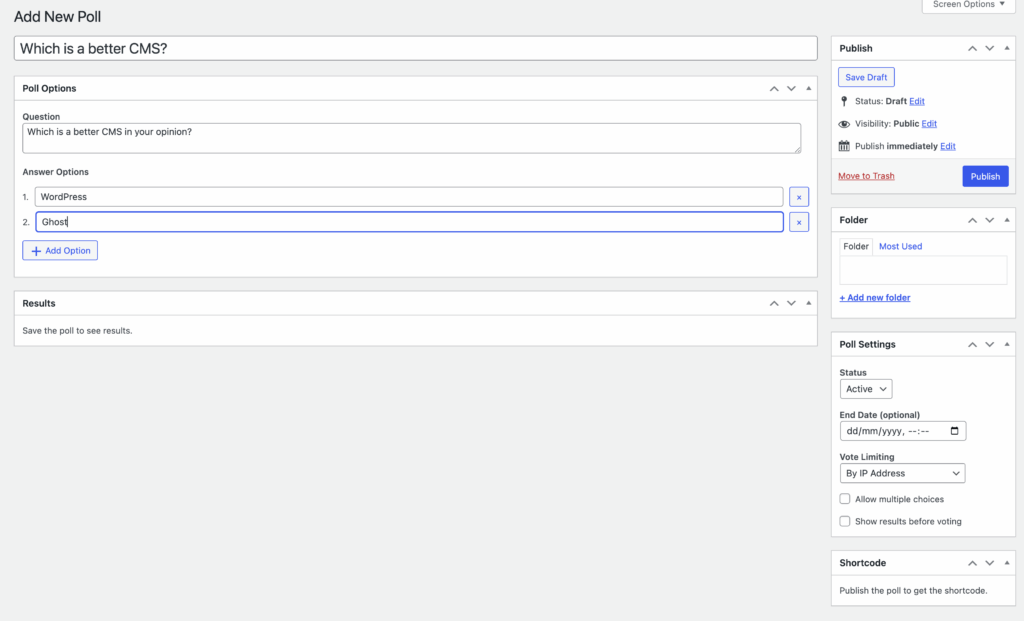Click the Add Option button
1024x621 pixels.
[60, 250]
